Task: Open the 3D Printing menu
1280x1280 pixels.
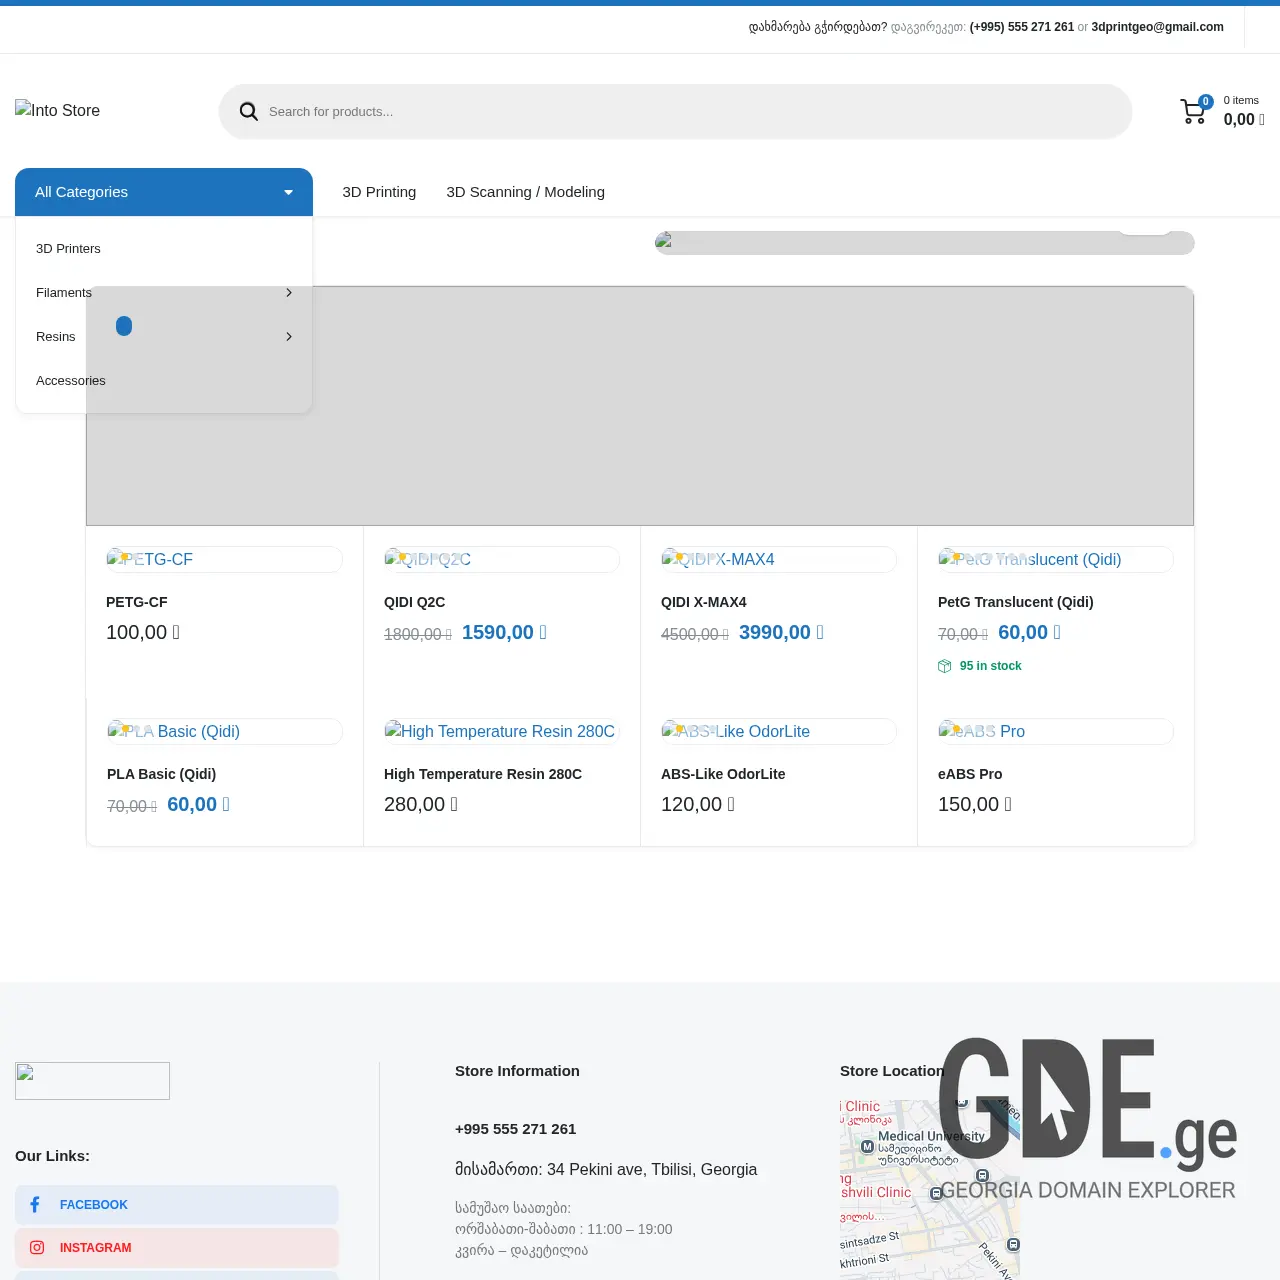Action: 379,192
